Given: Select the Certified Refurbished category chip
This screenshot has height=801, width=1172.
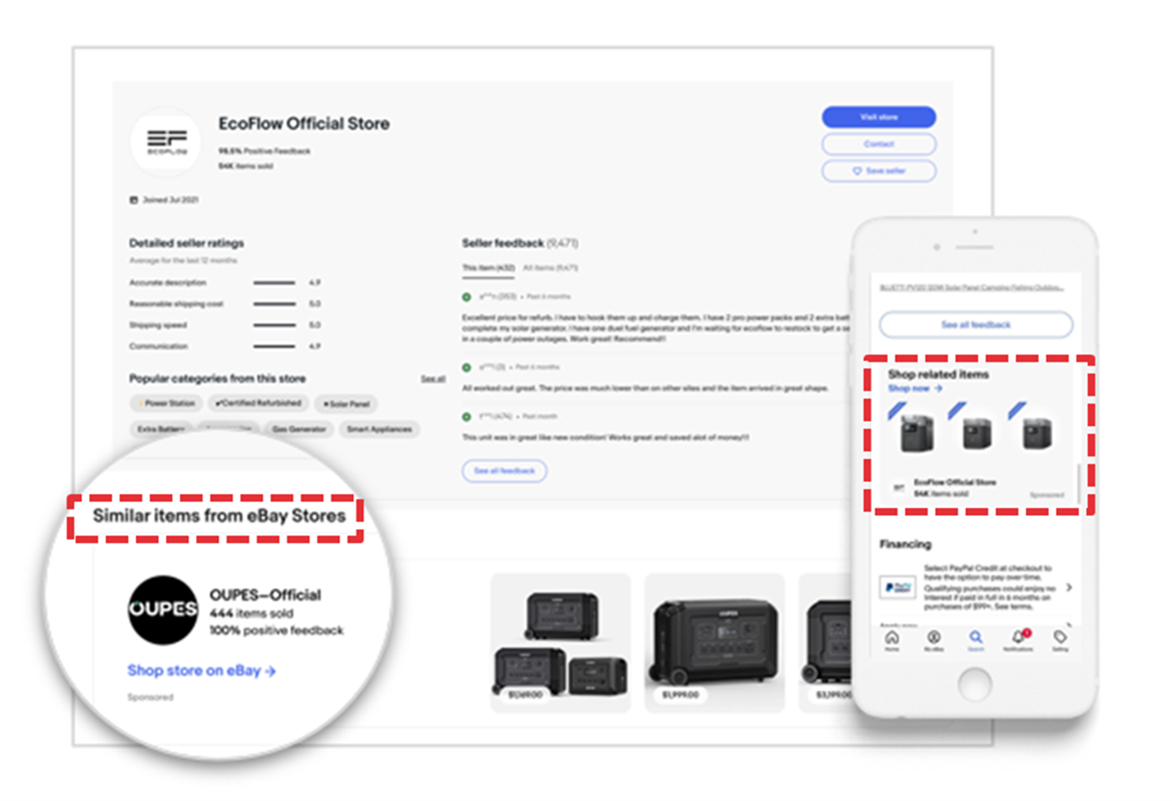Looking at the screenshot, I should [x=258, y=403].
